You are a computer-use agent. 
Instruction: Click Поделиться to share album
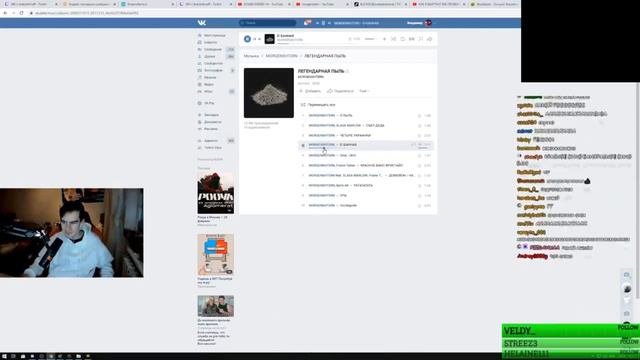point(340,91)
